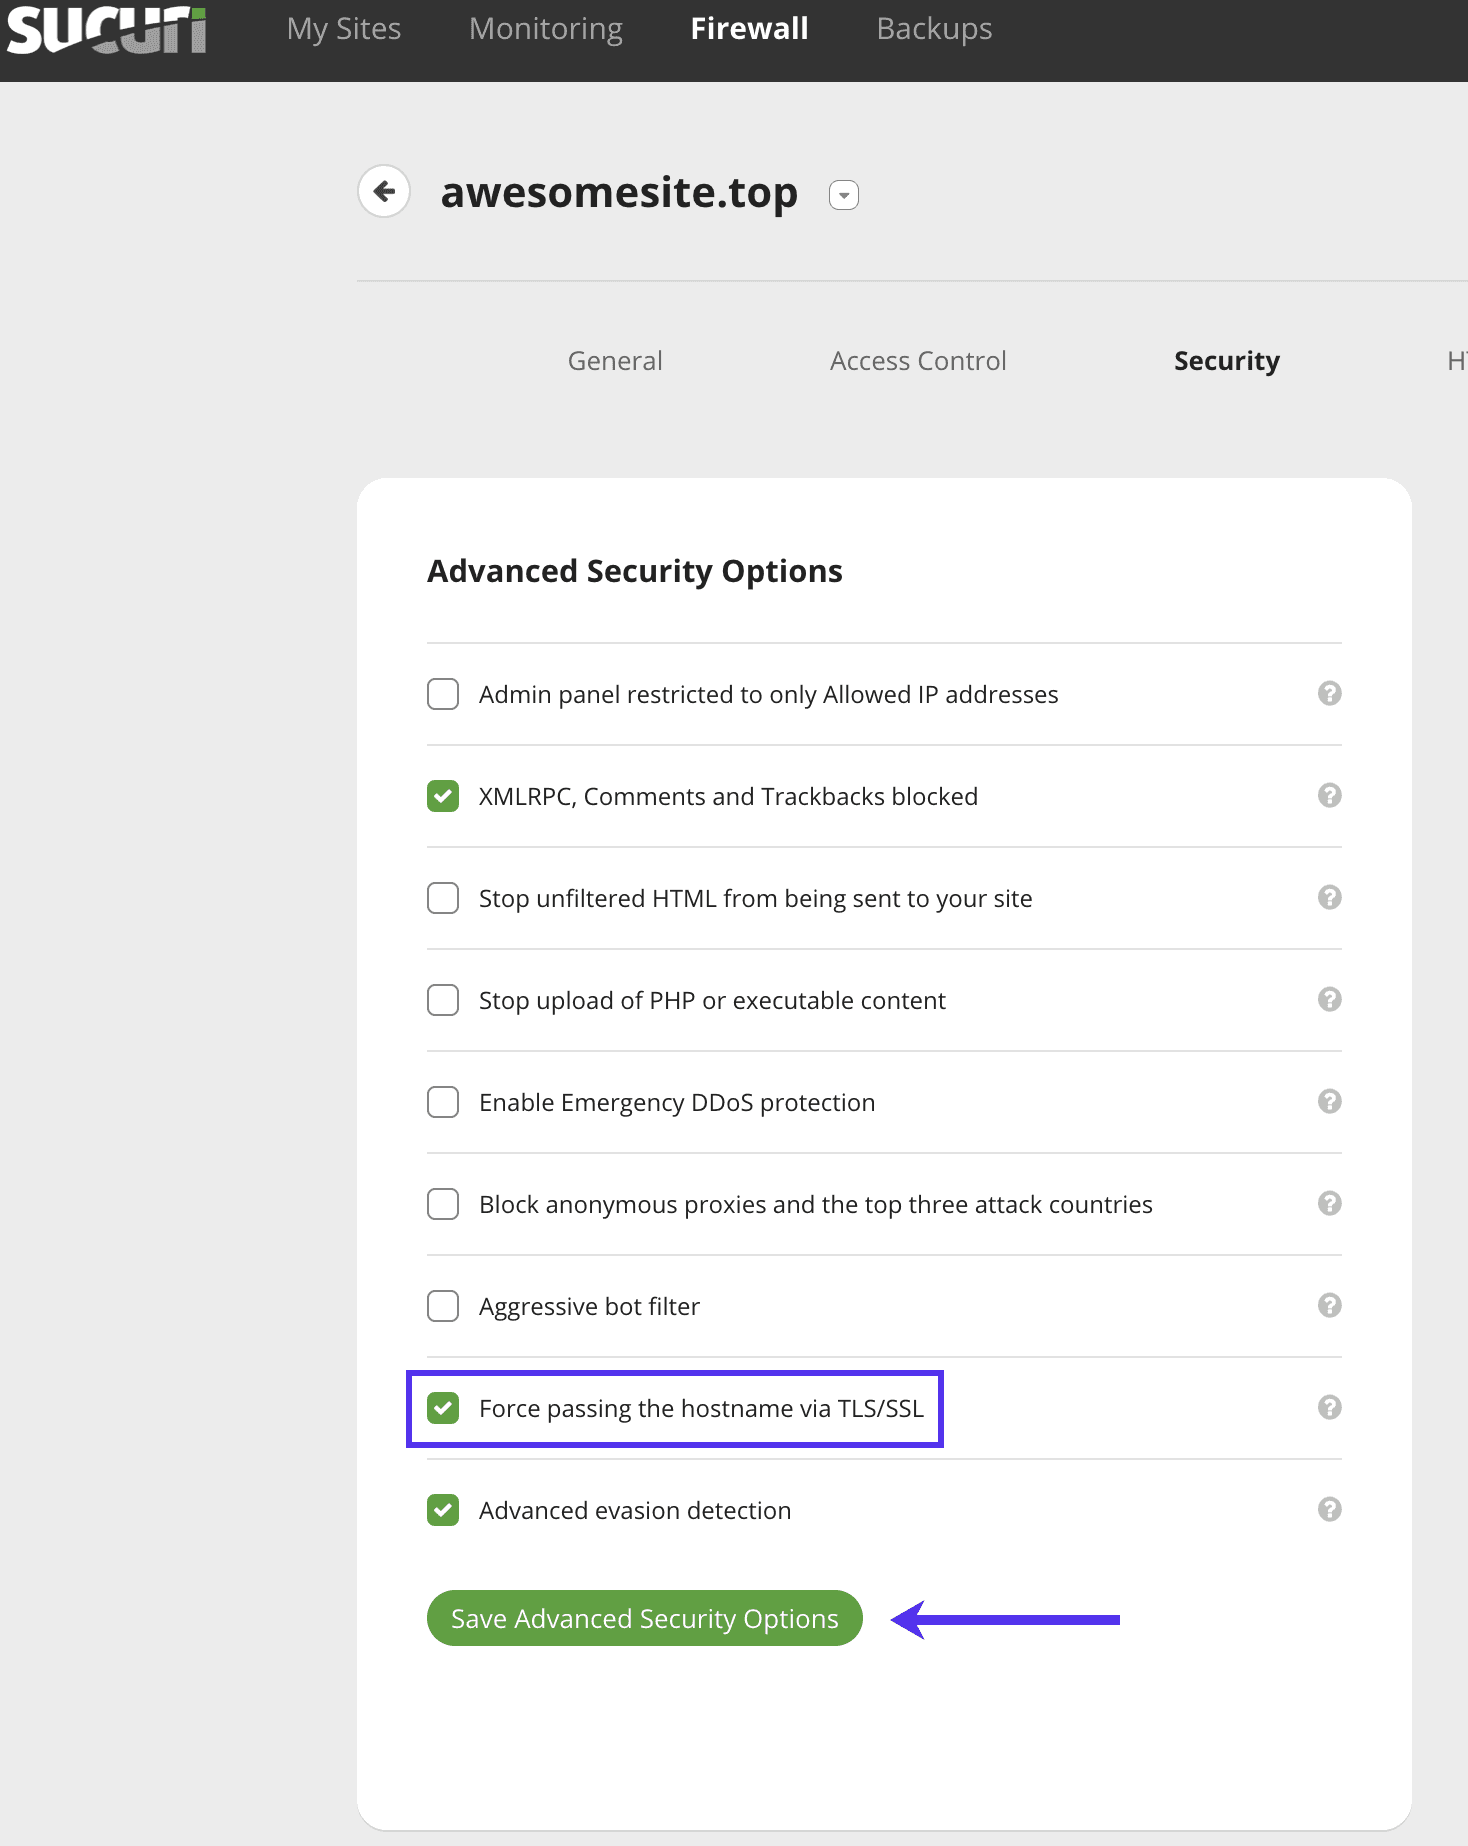This screenshot has width=1468, height=1846.
Task: Click label 'Stop upload of PHP or executable content'
Action: click(x=712, y=1001)
